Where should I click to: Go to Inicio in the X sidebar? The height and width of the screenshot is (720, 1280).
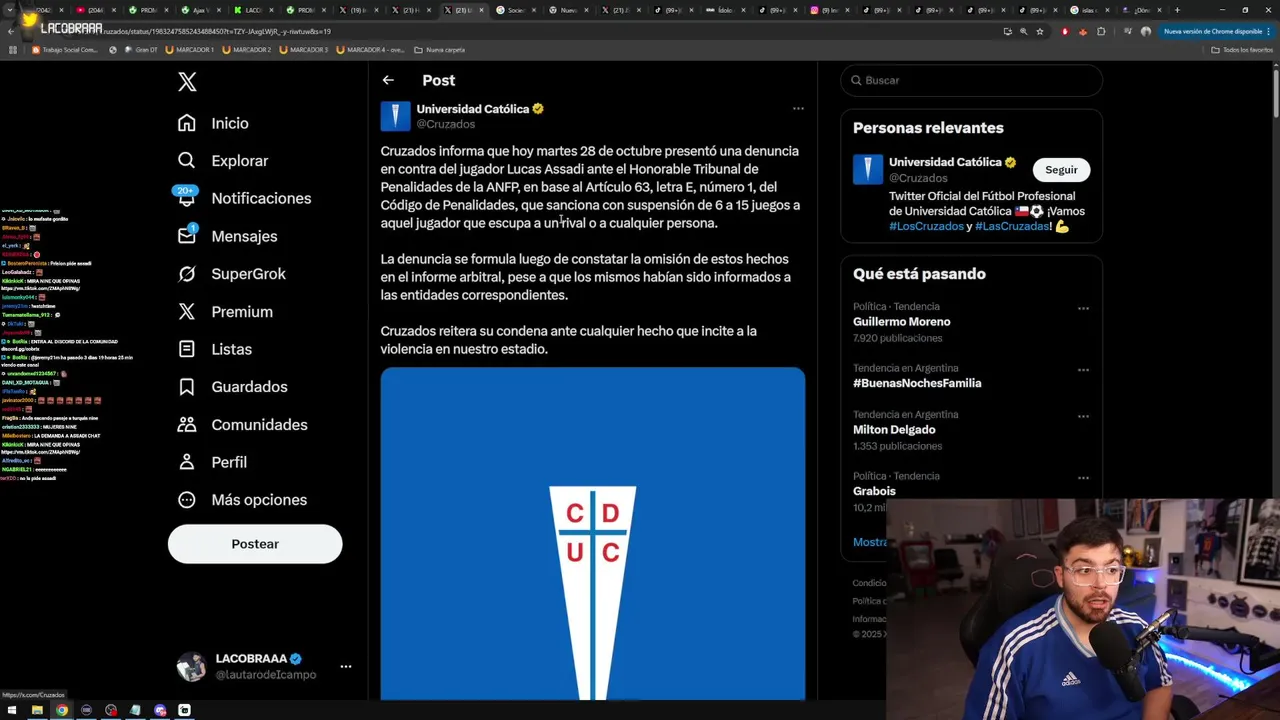213,123
